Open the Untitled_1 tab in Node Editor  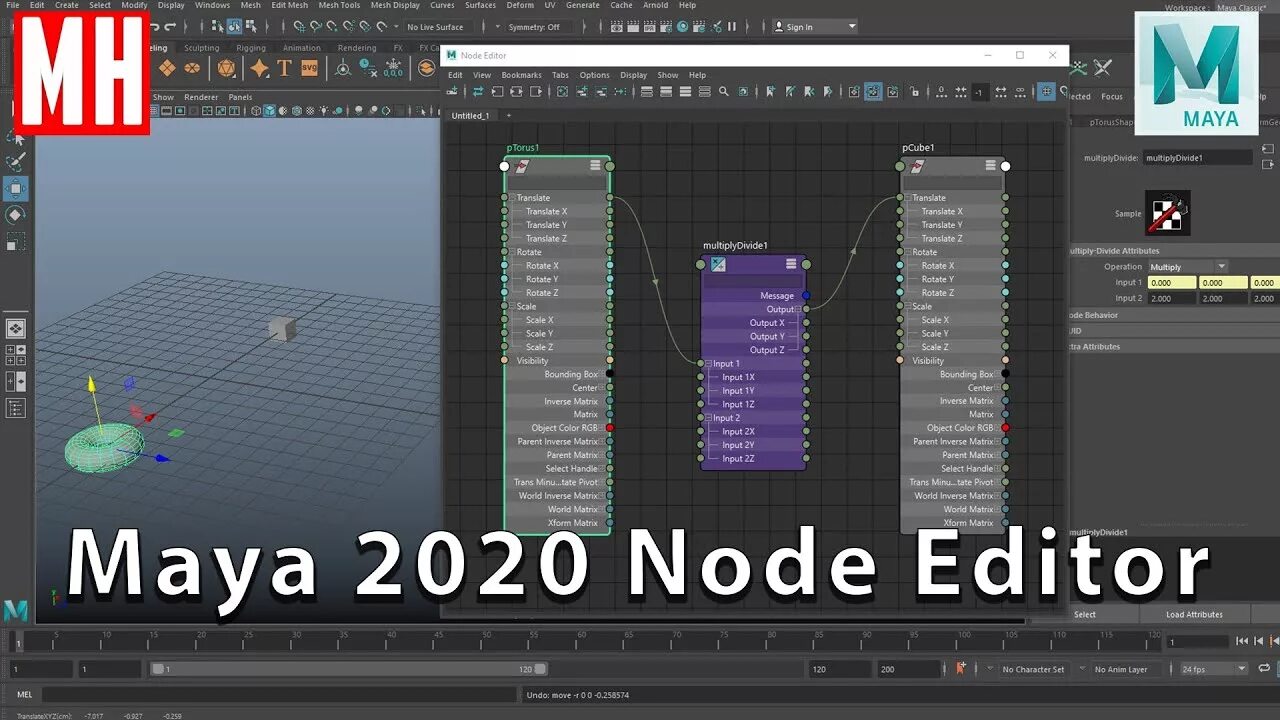tap(470, 116)
